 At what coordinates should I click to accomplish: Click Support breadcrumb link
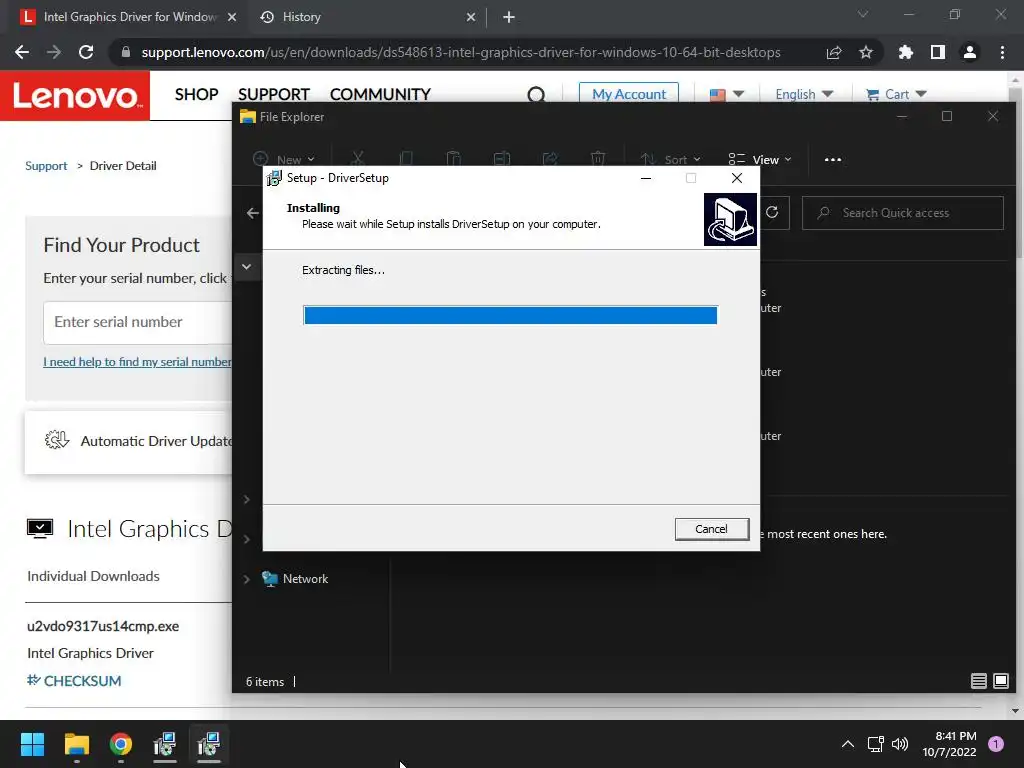(x=46, y=166)
